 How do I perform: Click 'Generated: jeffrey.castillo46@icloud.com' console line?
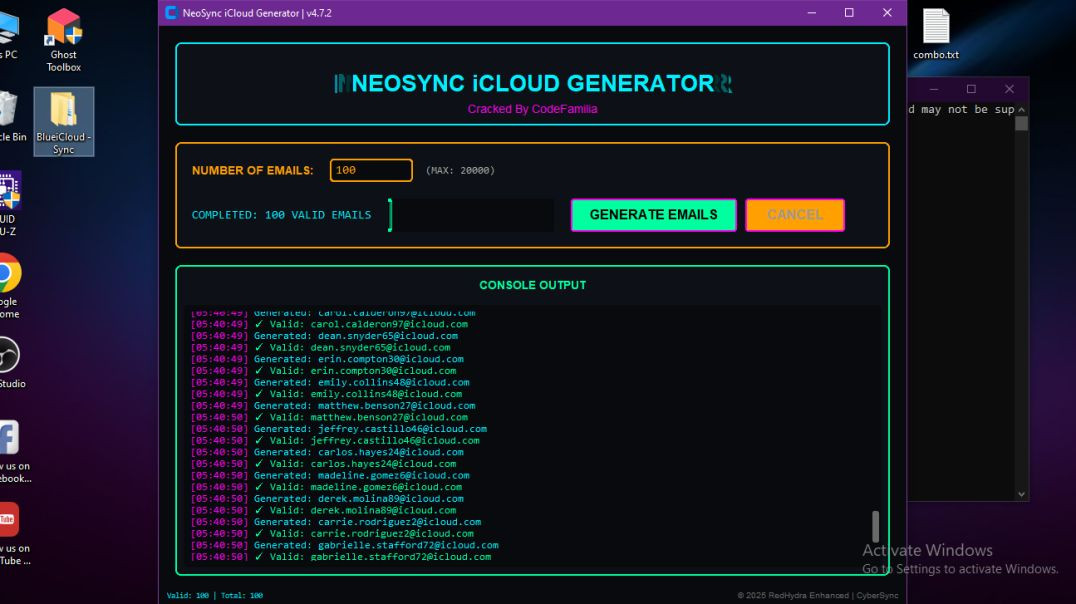point(339,428)
